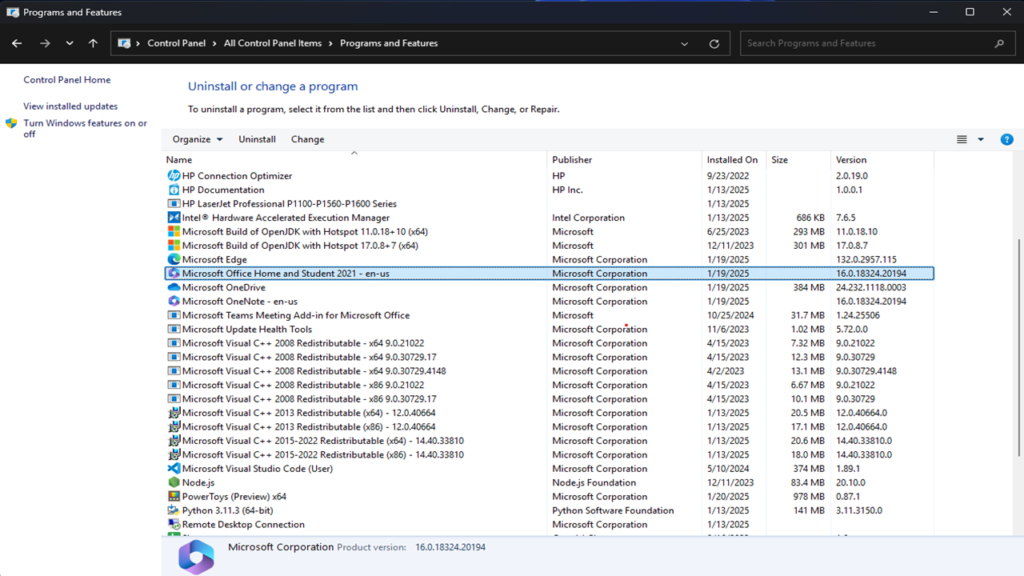Viewport: 1024px width, 576px height.
Task: Click the Remote Desktop Connection icon
Action: coord(174,524)
